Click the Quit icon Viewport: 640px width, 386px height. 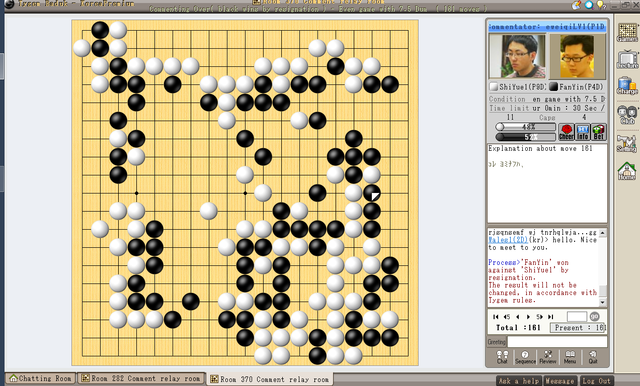coord(593,357)
